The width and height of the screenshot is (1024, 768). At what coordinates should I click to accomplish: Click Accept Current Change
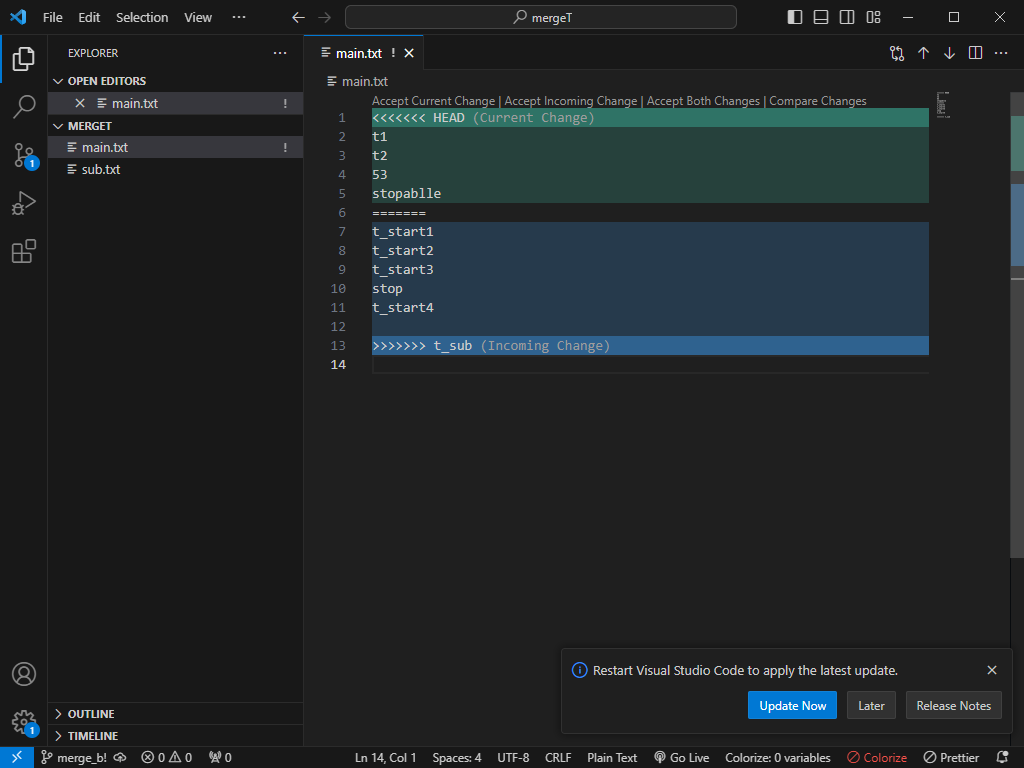point(434,101)
